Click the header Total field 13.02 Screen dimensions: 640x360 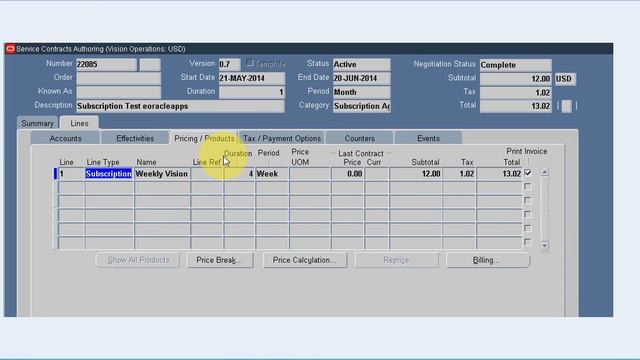[x=516, y=106]
